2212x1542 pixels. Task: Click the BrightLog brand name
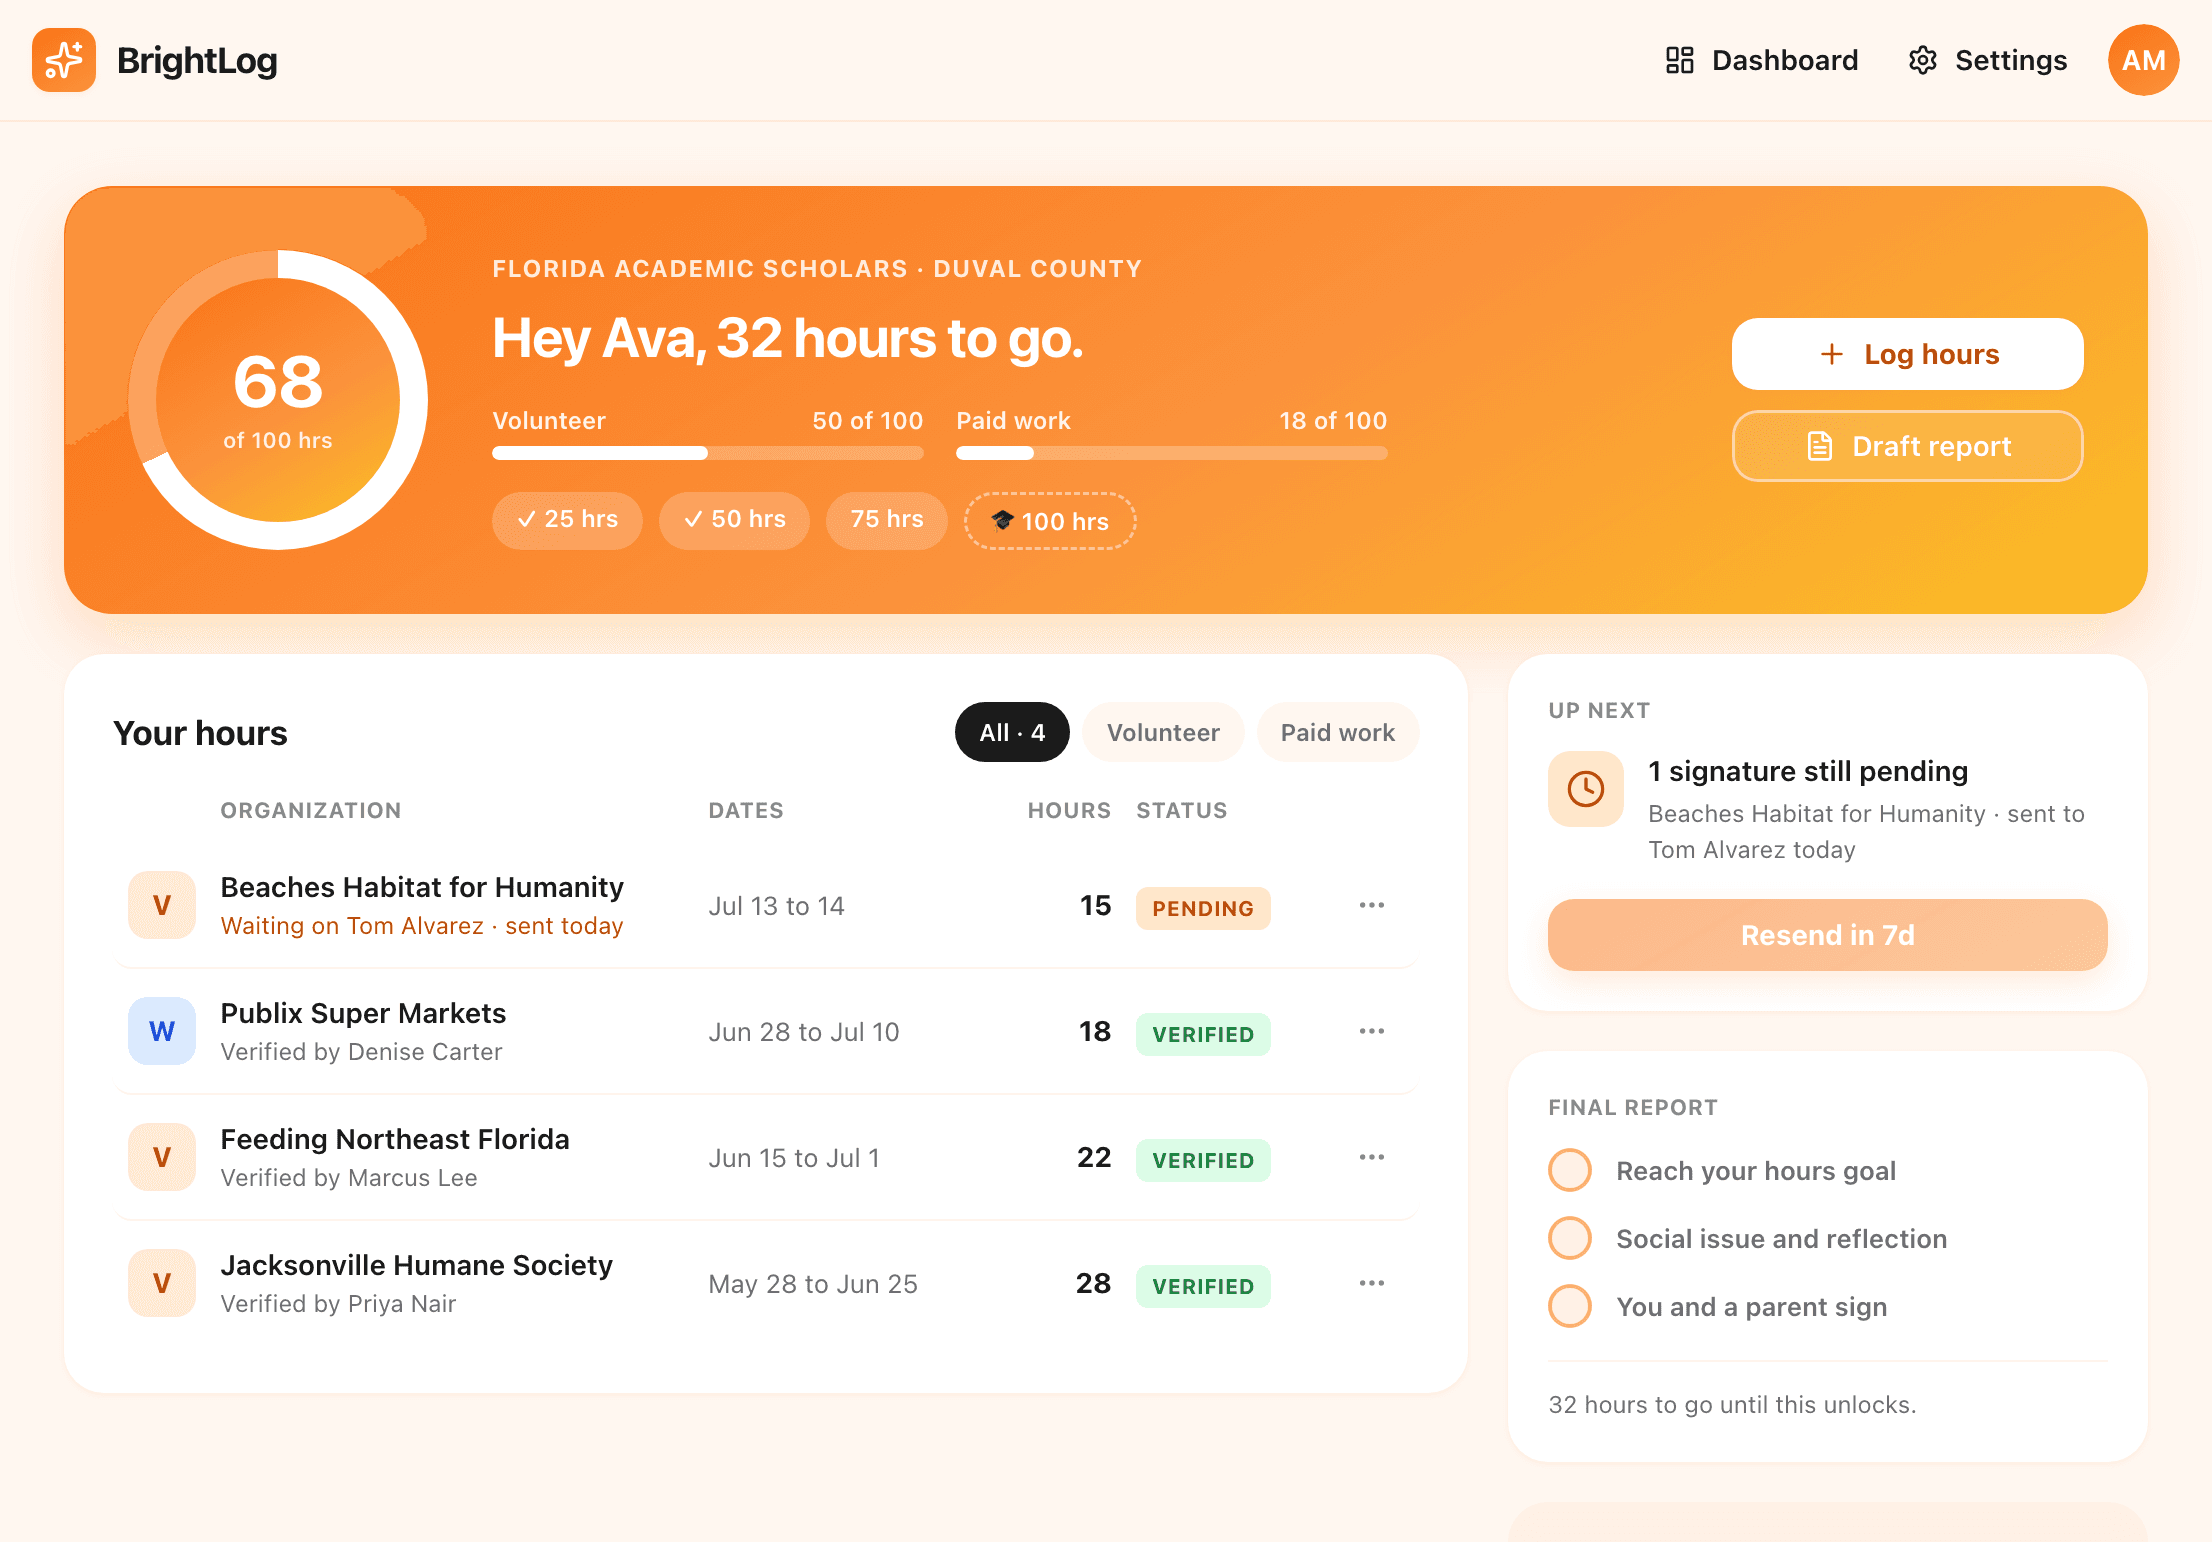pyautogui.click(x=197, y=60)
